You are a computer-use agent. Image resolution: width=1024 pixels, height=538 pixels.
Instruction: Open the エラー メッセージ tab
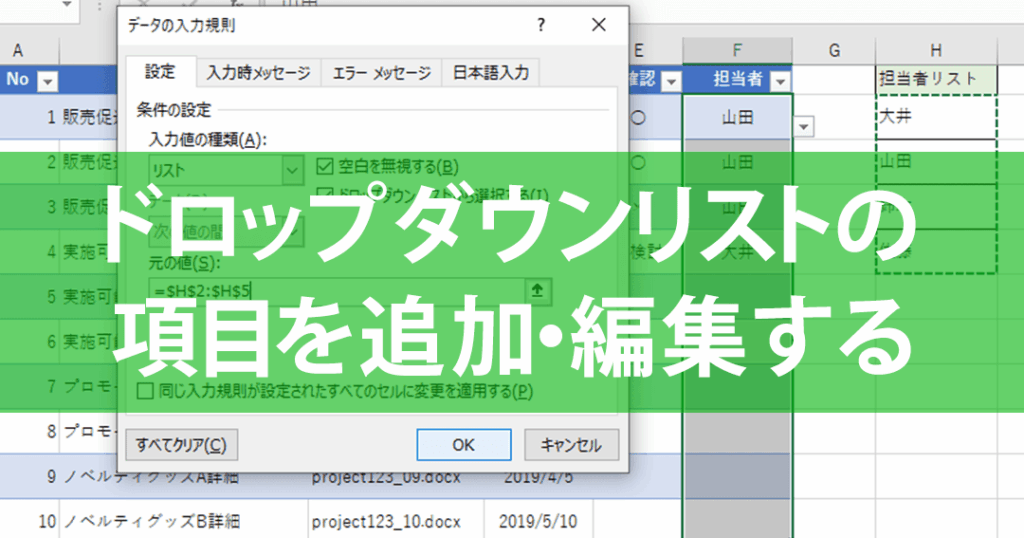(381, 72)
